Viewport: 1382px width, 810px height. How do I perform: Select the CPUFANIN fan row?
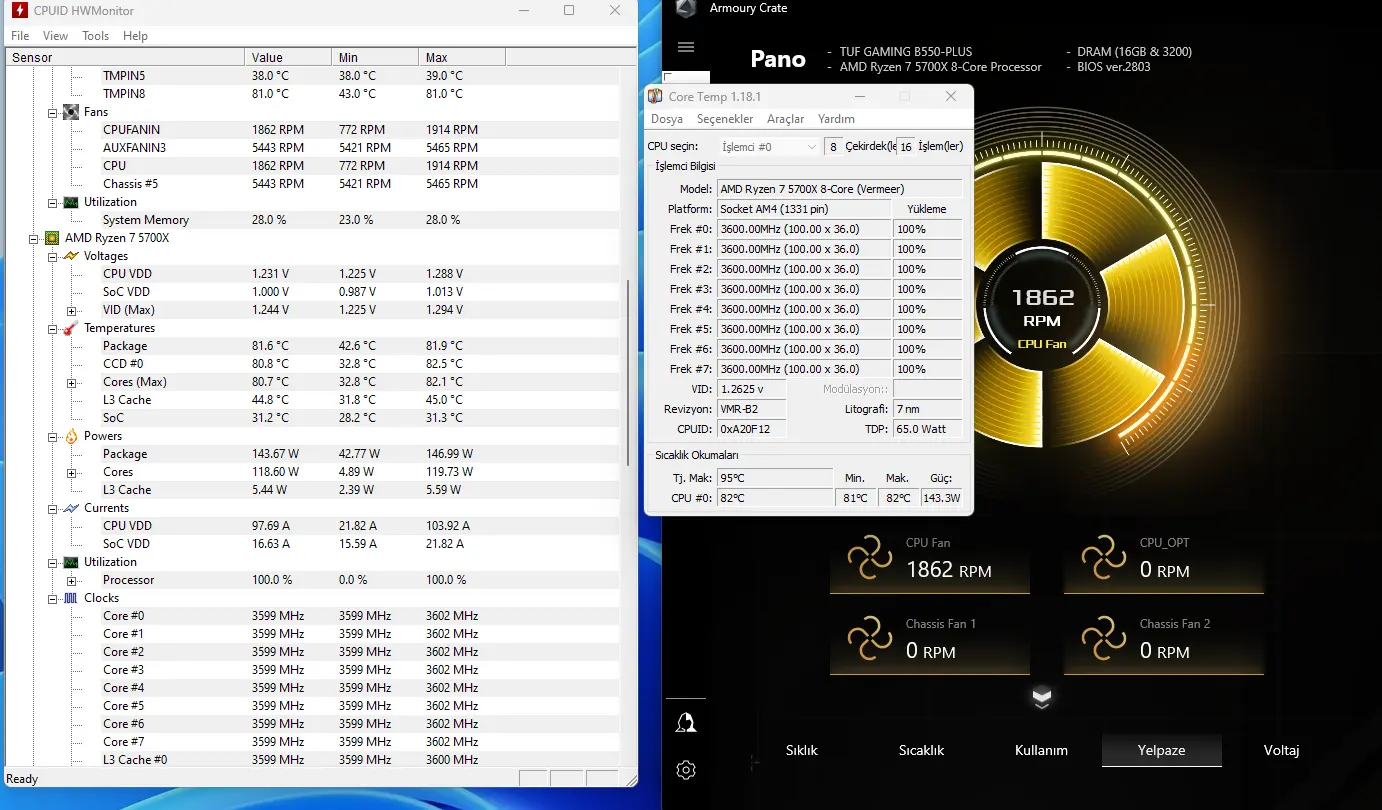(x=313, y=130)
